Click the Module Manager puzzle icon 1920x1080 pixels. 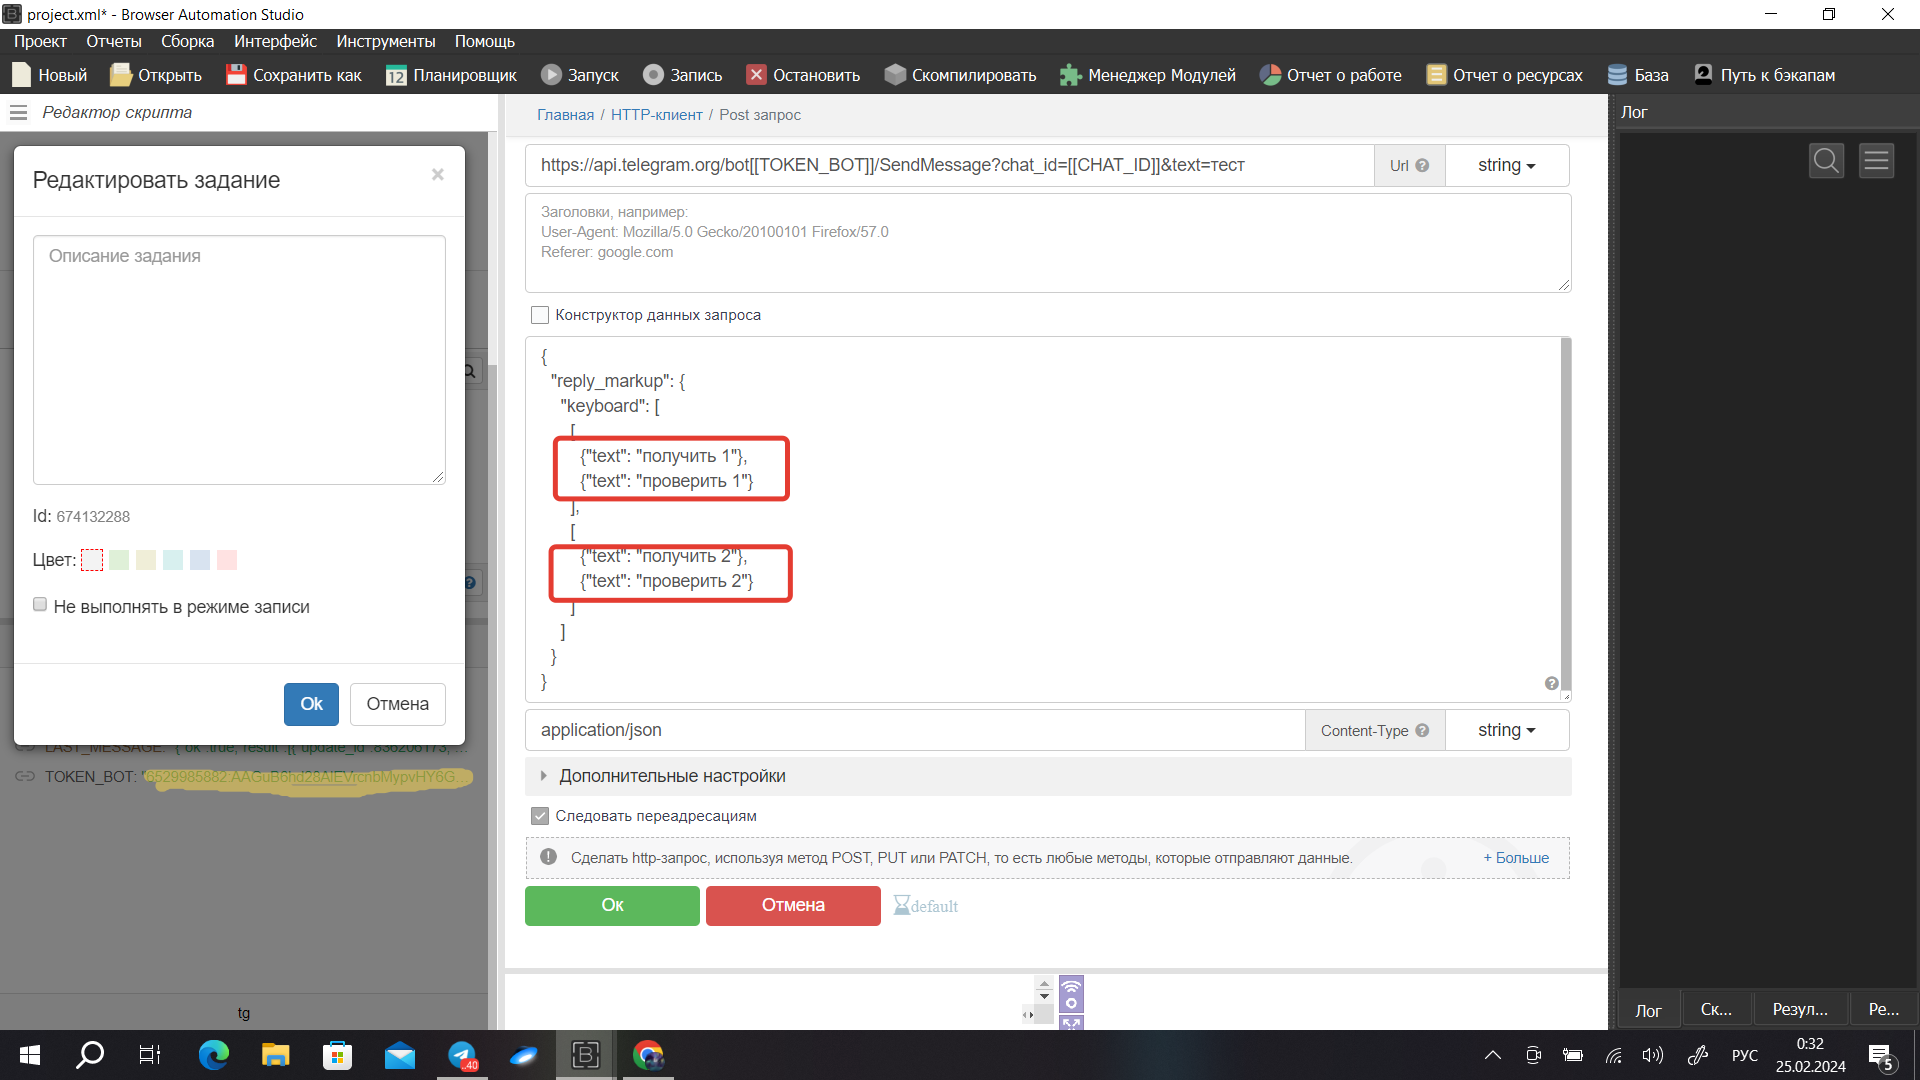pyautogui.click(x=1070, y=75)
